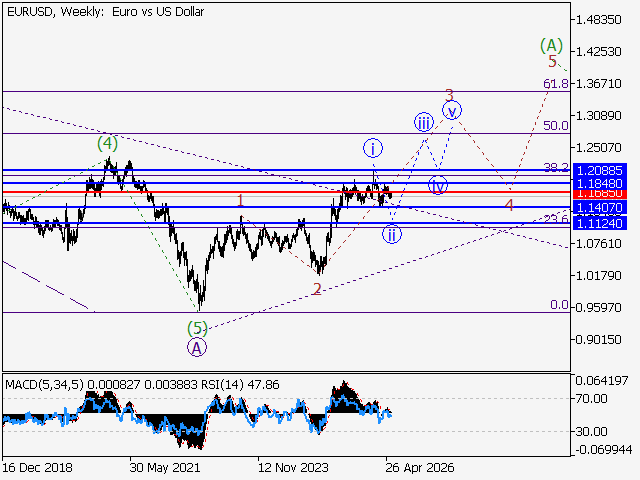The width and height of the screenshot is (640, 480).
Task: Select the circled blue iv wave label
Action: coord(438,185)
